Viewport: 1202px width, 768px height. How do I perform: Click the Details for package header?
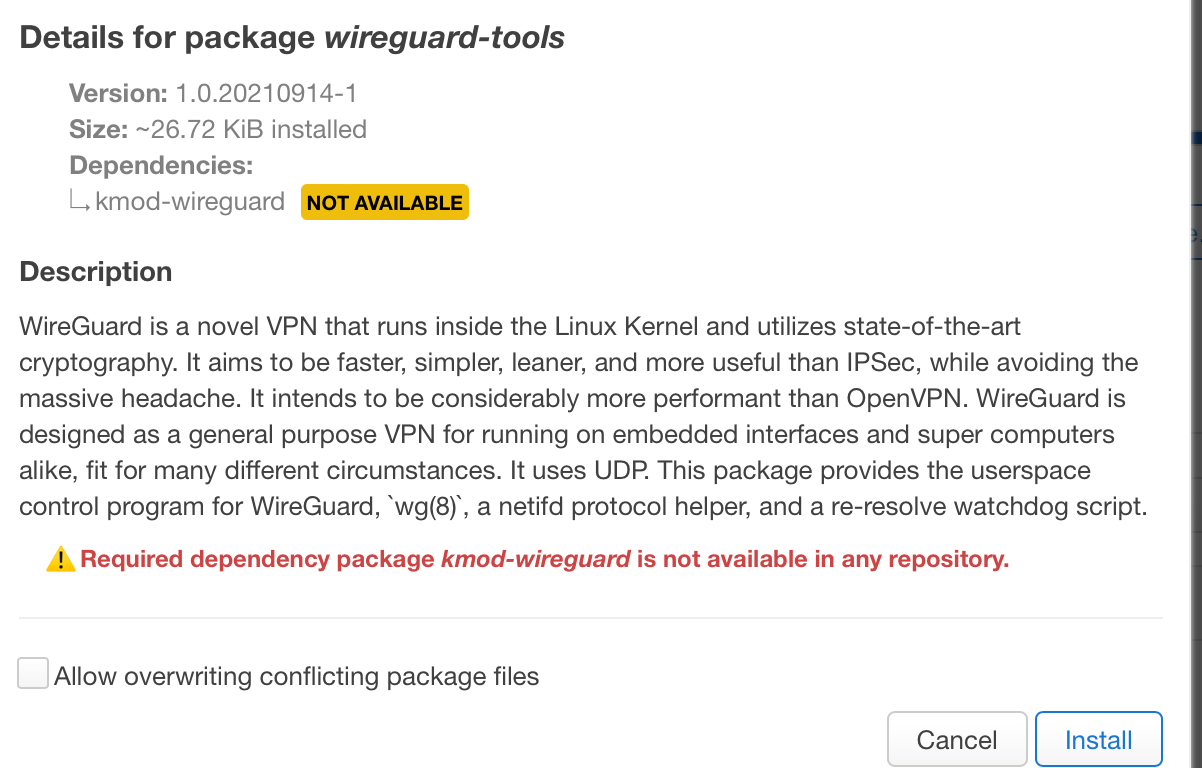[x=290, y=37]
